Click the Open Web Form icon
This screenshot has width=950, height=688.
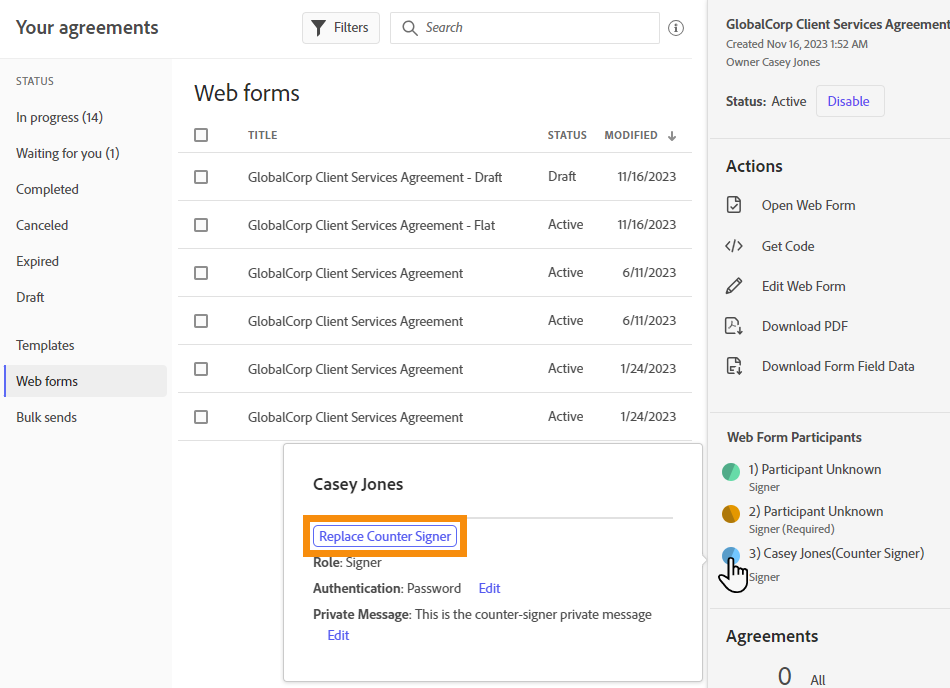[x=734, y=205]
